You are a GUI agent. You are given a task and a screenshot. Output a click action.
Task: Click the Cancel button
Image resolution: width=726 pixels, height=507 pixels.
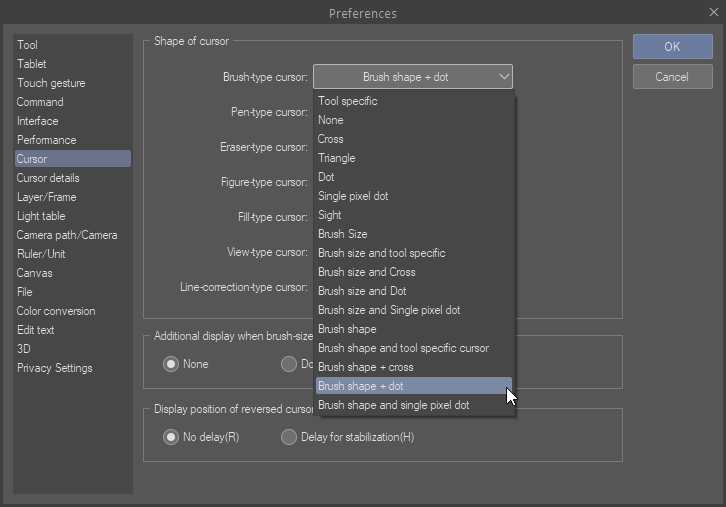pos(672,77)
